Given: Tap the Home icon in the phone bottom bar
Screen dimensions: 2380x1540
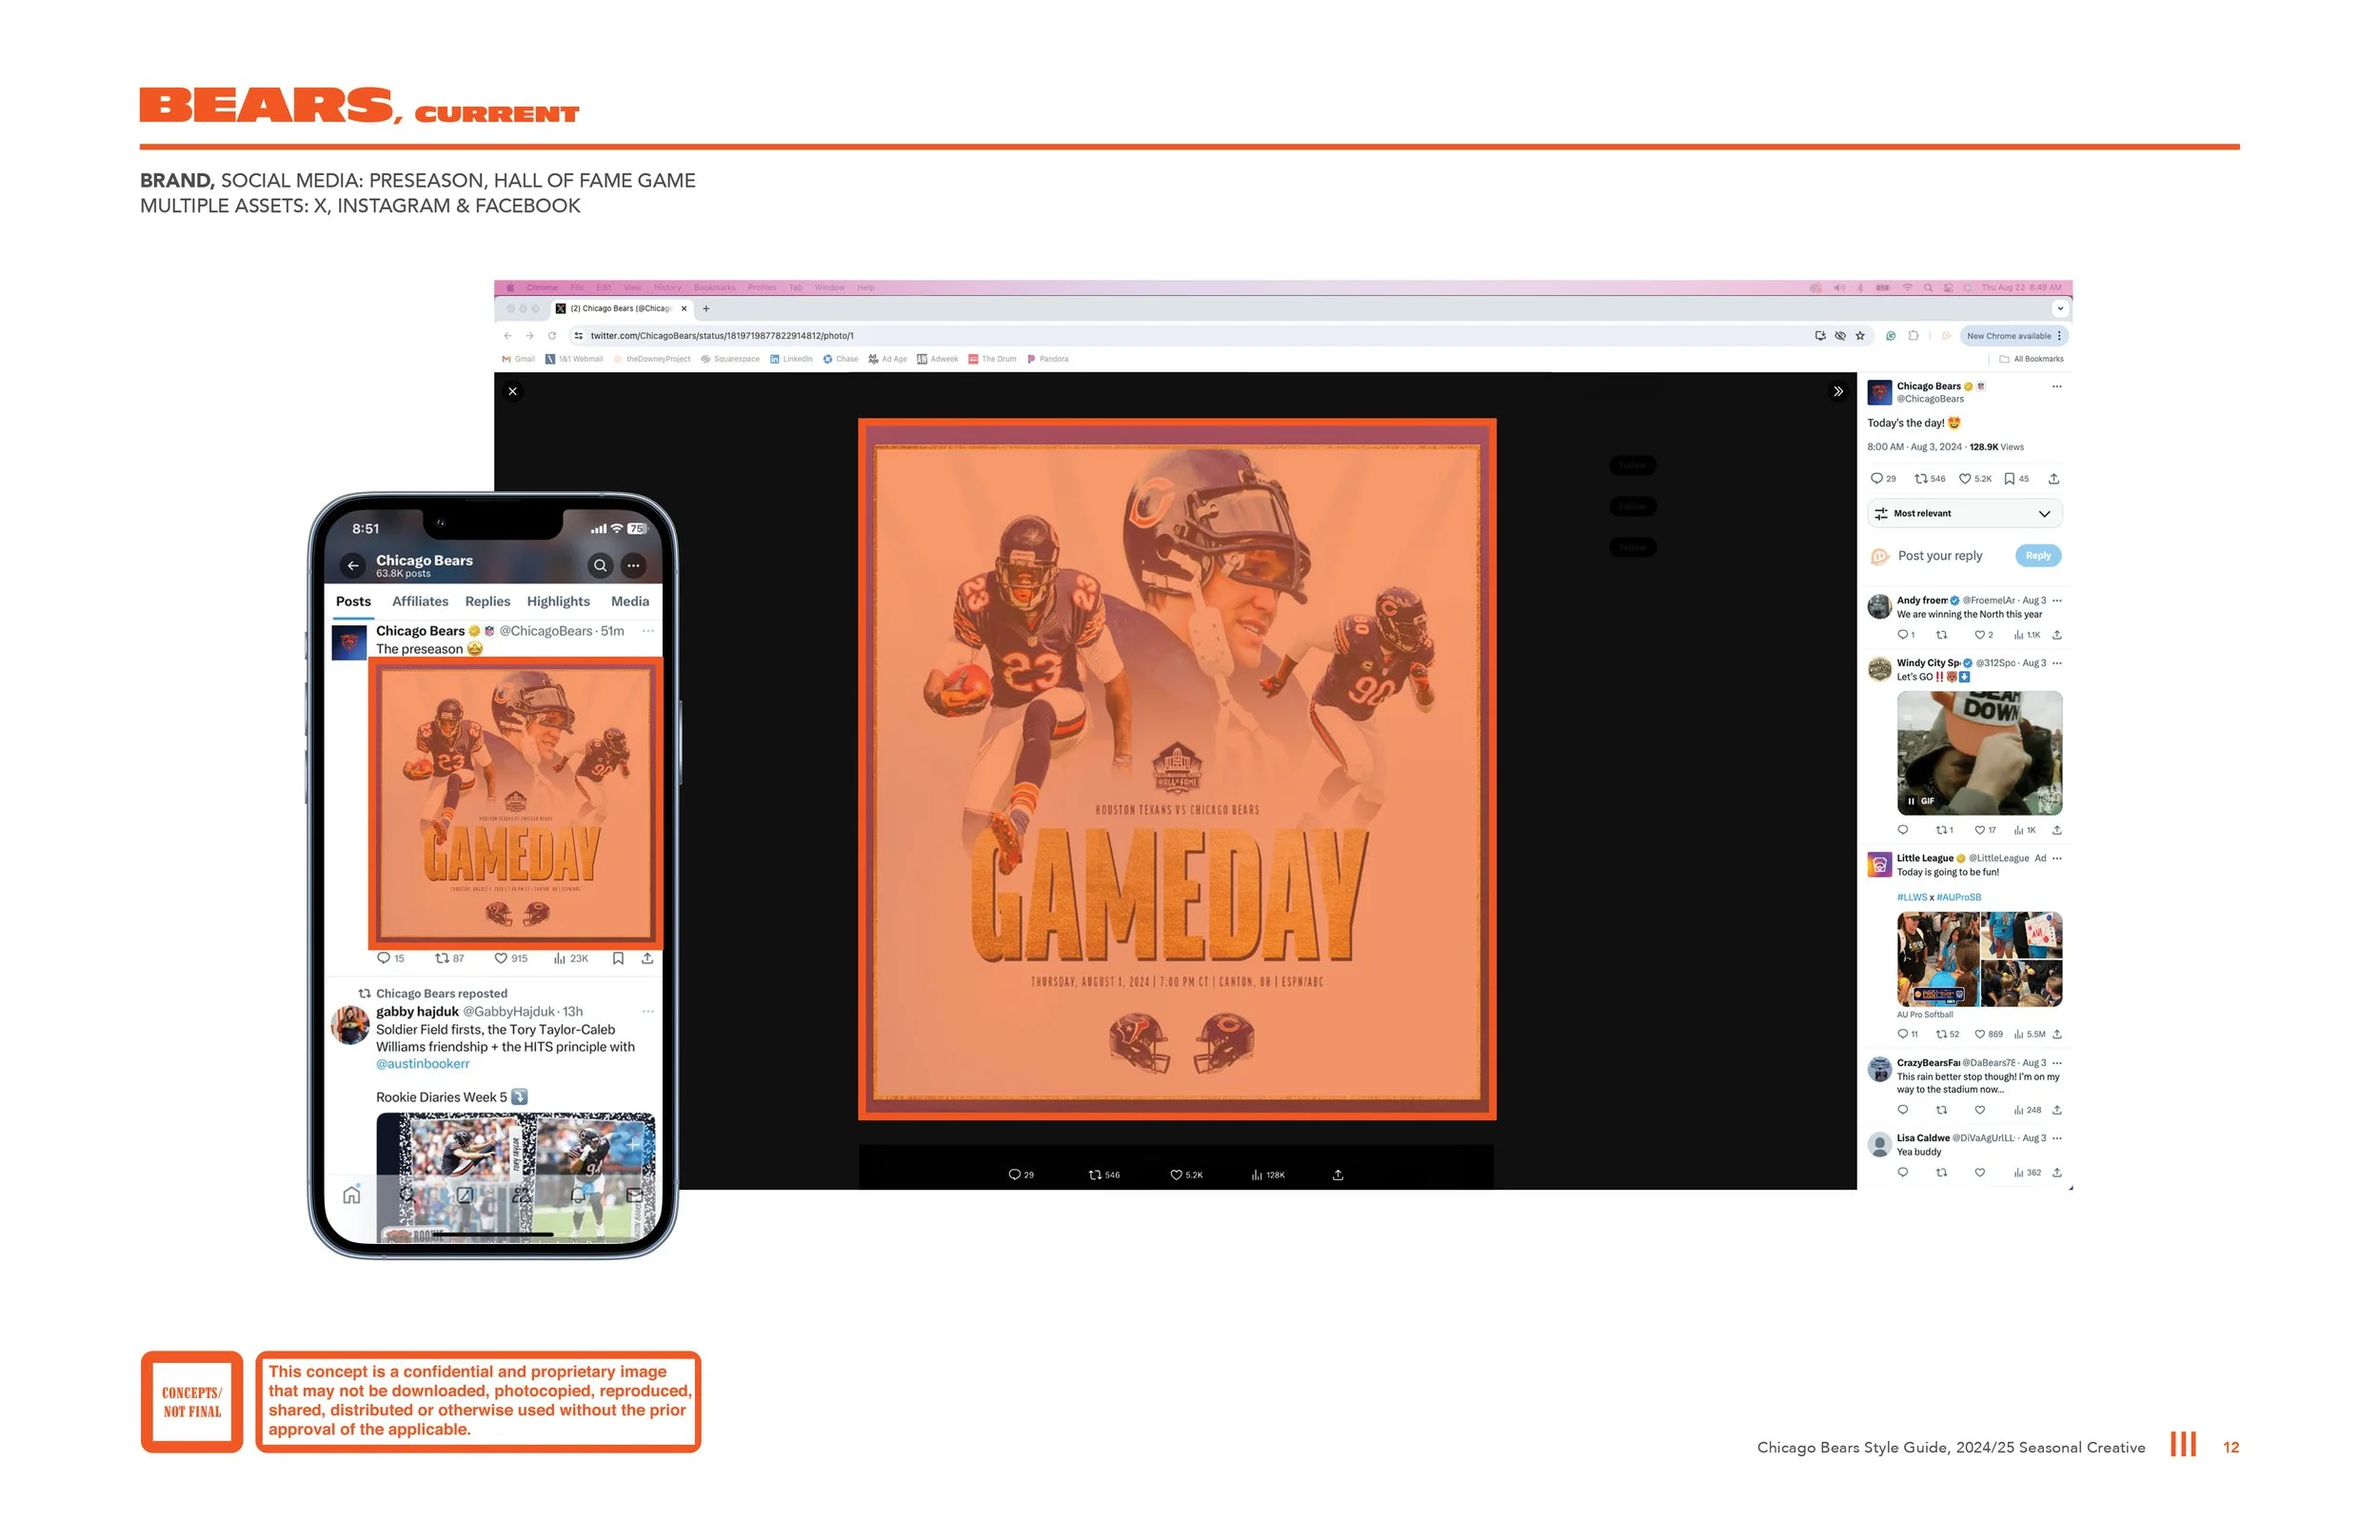Looking at the screenshot, I should click(x=352, y=1195).
